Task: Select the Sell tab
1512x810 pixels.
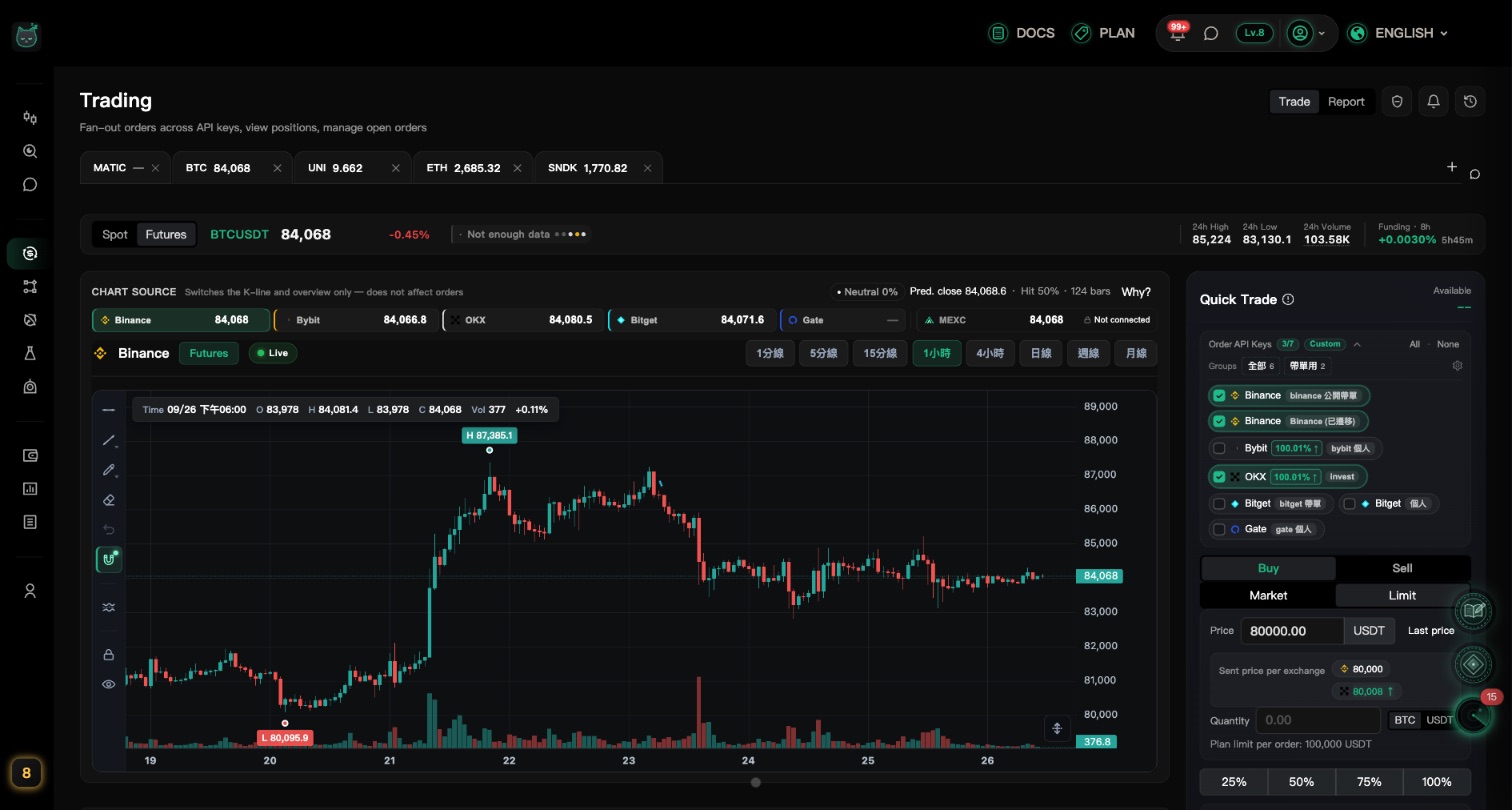Action: pos(1402,568)
